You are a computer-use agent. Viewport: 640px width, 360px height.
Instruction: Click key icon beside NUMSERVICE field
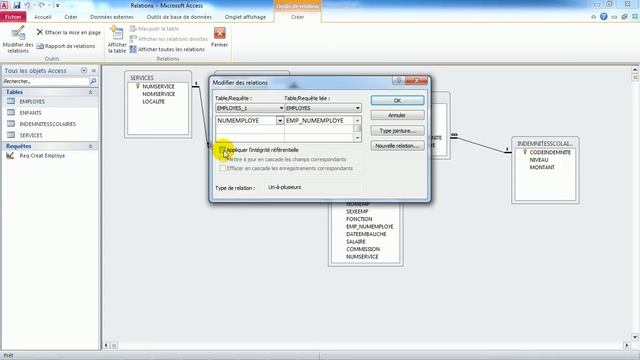click(138, 86)
